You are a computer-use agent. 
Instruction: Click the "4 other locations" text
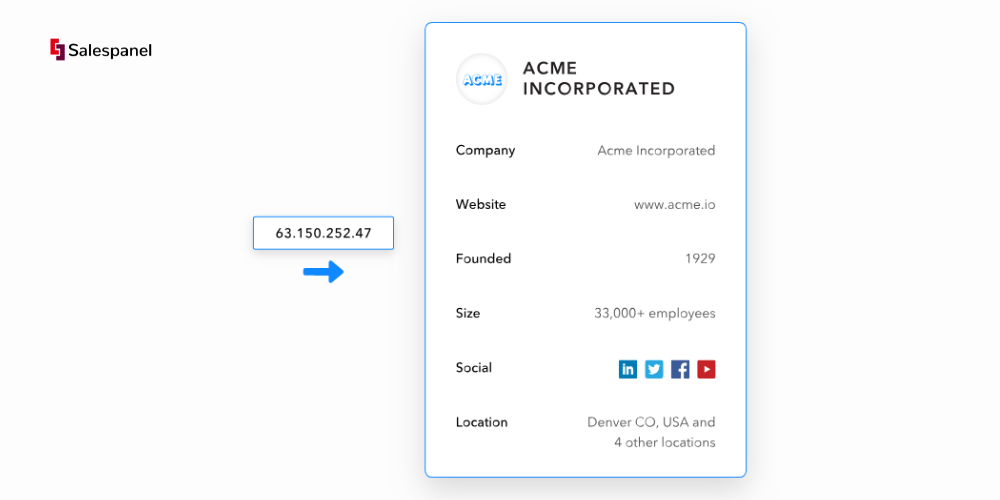click(664, 442)
